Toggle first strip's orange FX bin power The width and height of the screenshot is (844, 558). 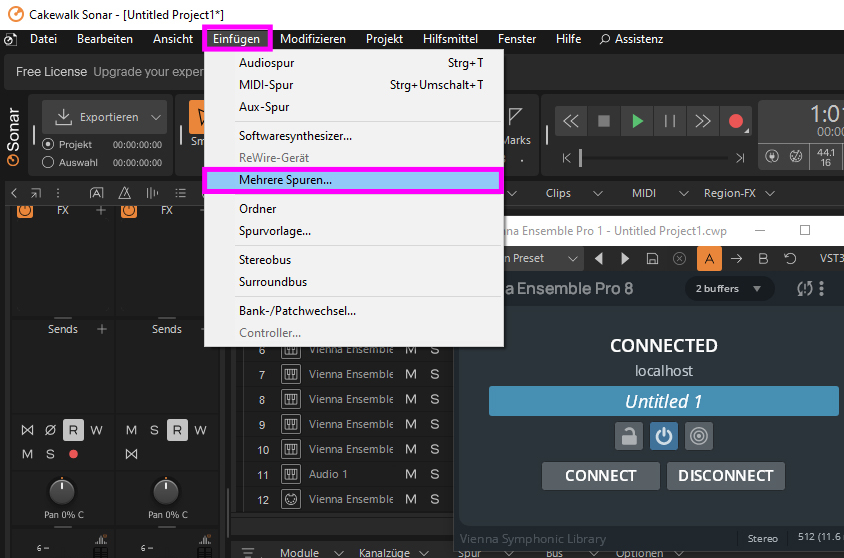coord(25,210)
